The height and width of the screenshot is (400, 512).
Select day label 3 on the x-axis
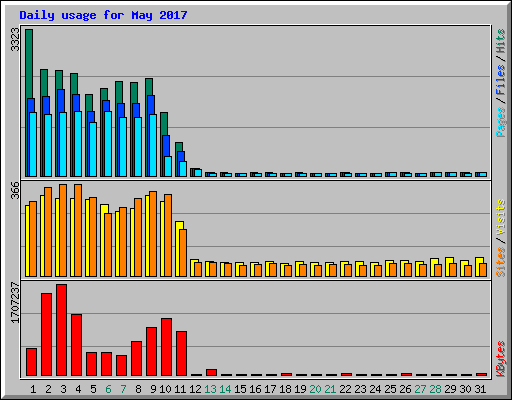pyautogui.click(x=63, y=389)
